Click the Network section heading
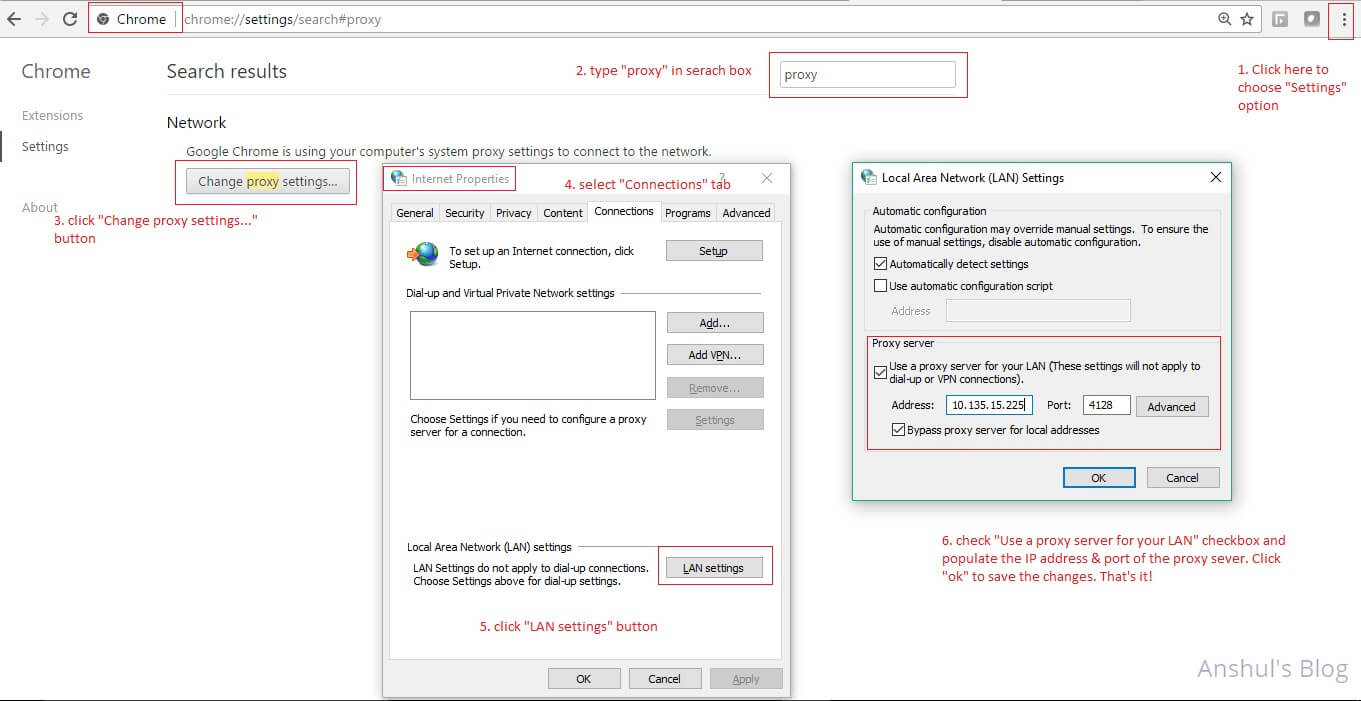 [197, 122]
